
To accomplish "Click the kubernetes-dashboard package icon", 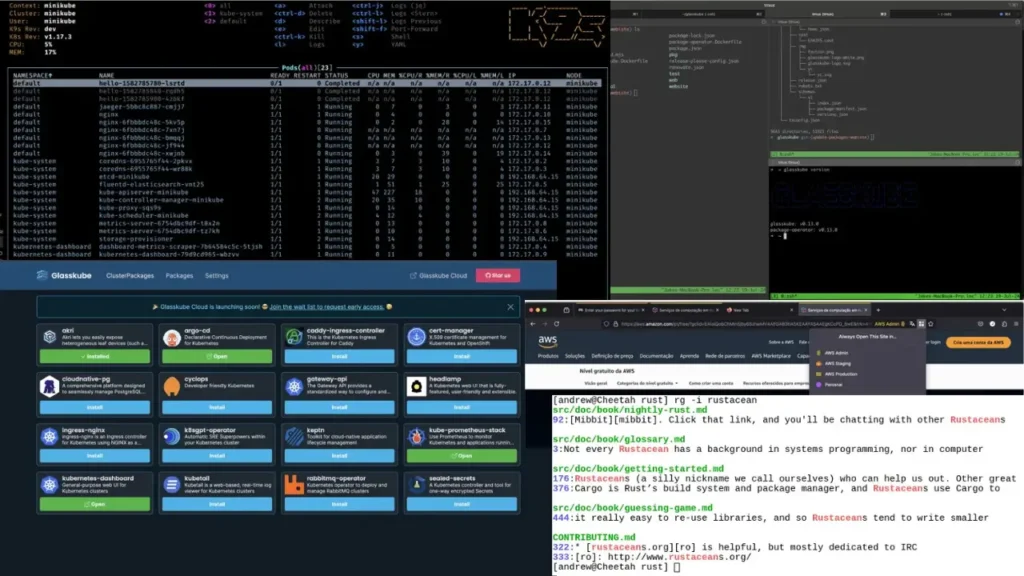I will (50, 485).
